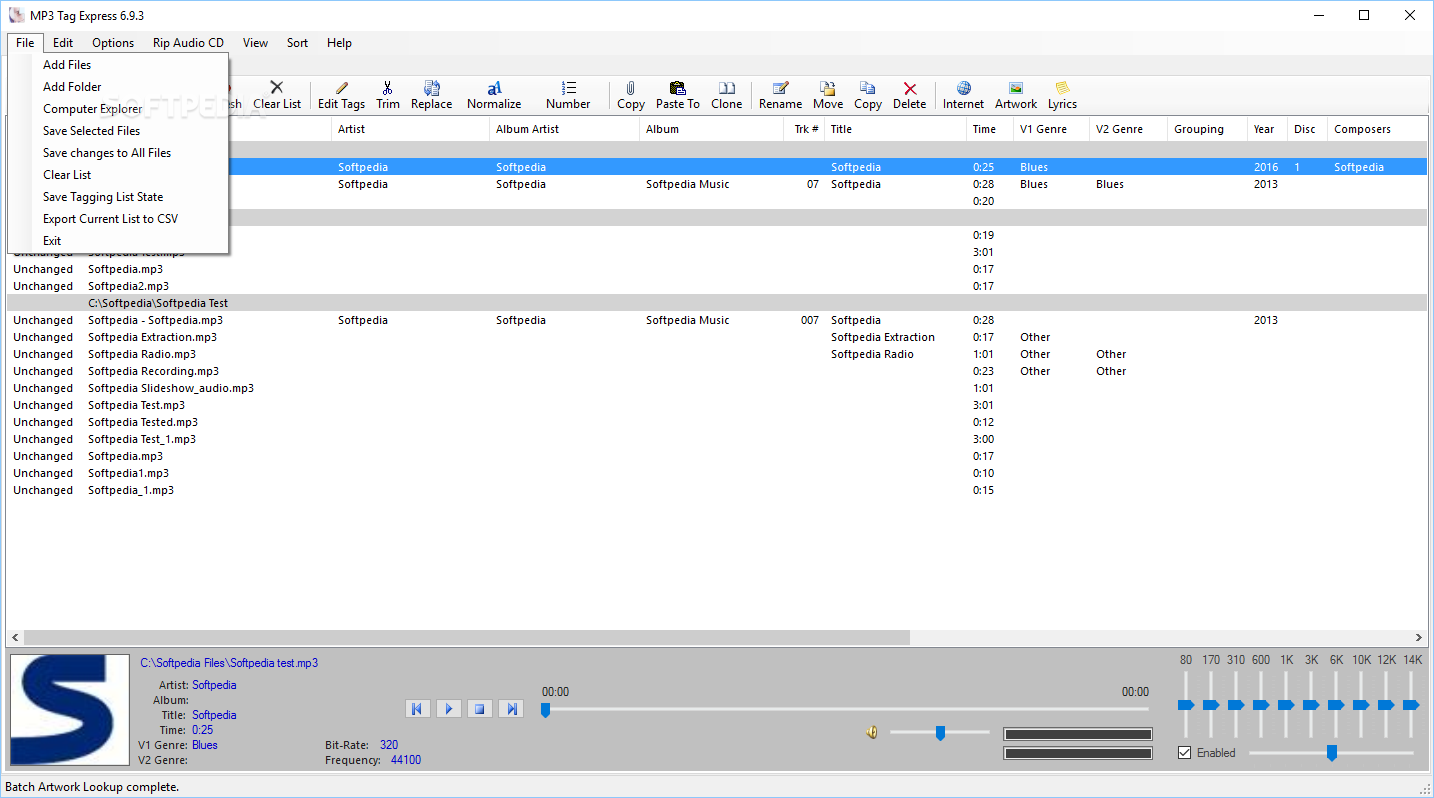Viewport: 1434px width, 798px height.
Task: Open the Replace tool
Action: (431, 95)
